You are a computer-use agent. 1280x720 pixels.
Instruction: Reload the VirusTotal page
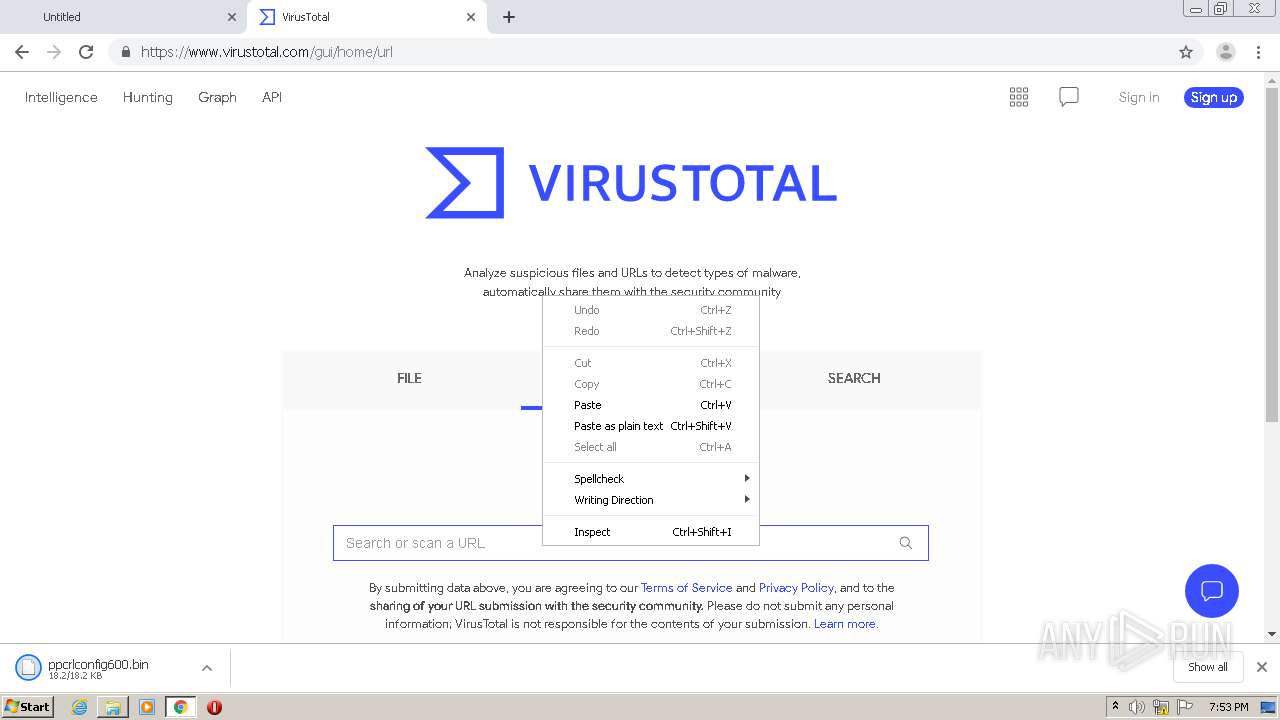[86, 52]
